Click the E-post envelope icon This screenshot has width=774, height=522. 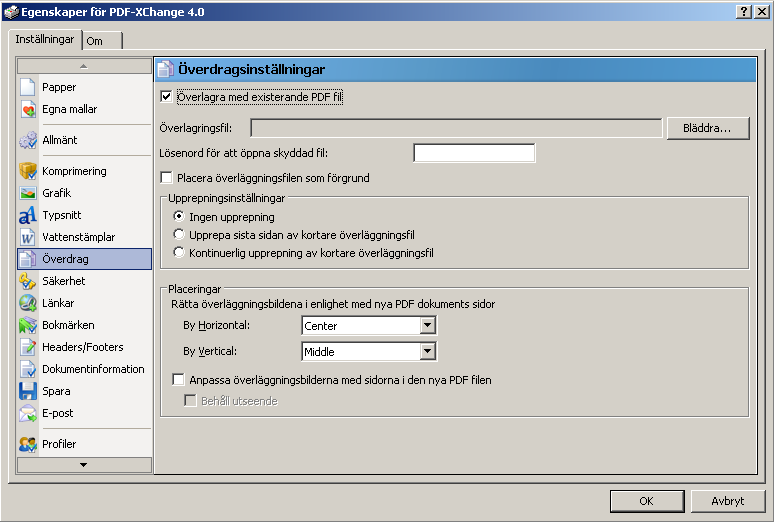(x=28, y=413)
